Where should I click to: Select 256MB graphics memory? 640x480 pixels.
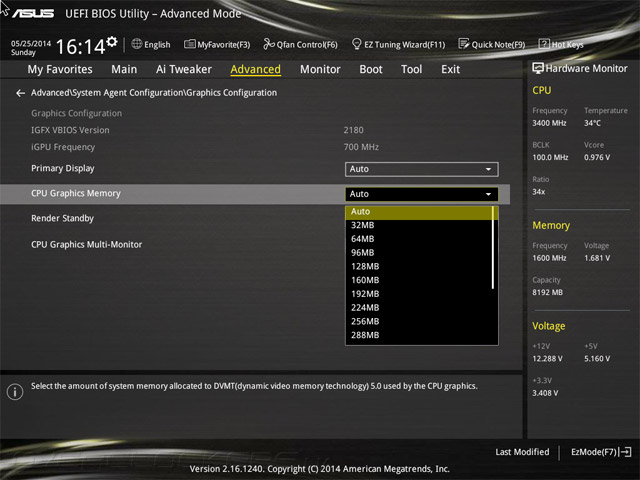tap(419, 322)
